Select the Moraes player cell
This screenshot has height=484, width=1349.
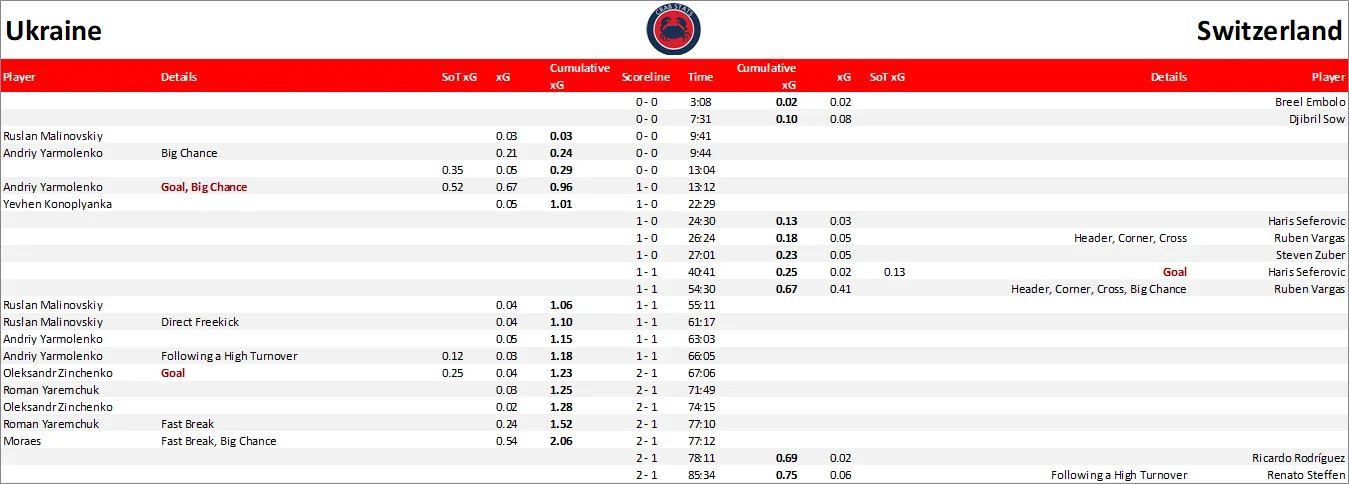(23, 441)
